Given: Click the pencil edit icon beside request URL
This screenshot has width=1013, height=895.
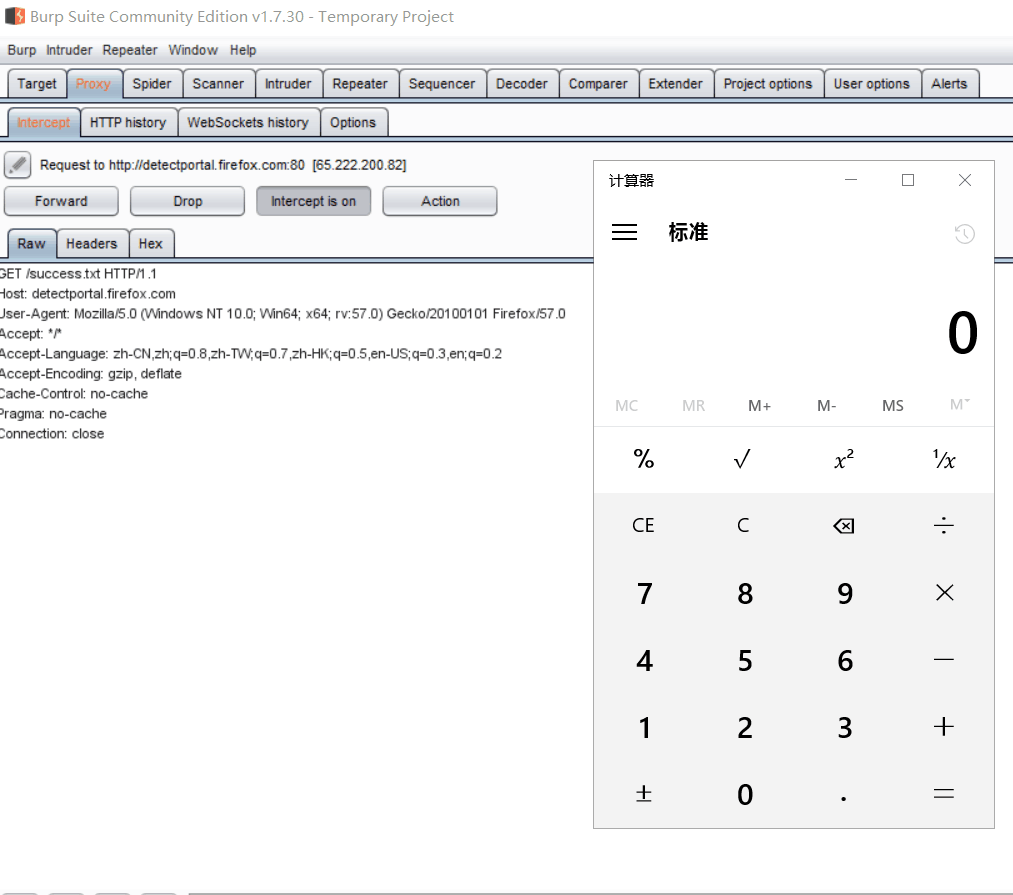Looking at the screenshot, I should pyautogui.click(x=17, y=165).
